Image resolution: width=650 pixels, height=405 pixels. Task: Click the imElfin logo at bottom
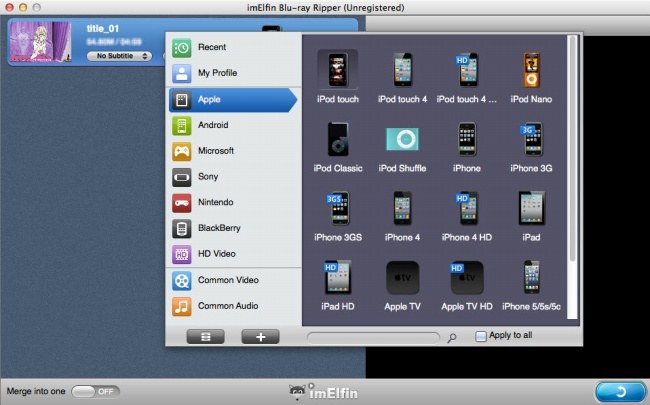[x=323, y=392]
